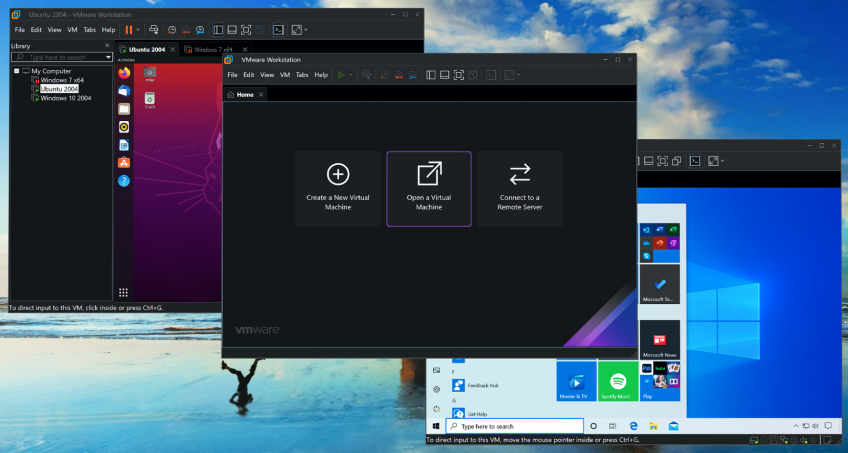Open Rhythmbox in the Ubuntu dock
The image size is (848, 453).
124,126
